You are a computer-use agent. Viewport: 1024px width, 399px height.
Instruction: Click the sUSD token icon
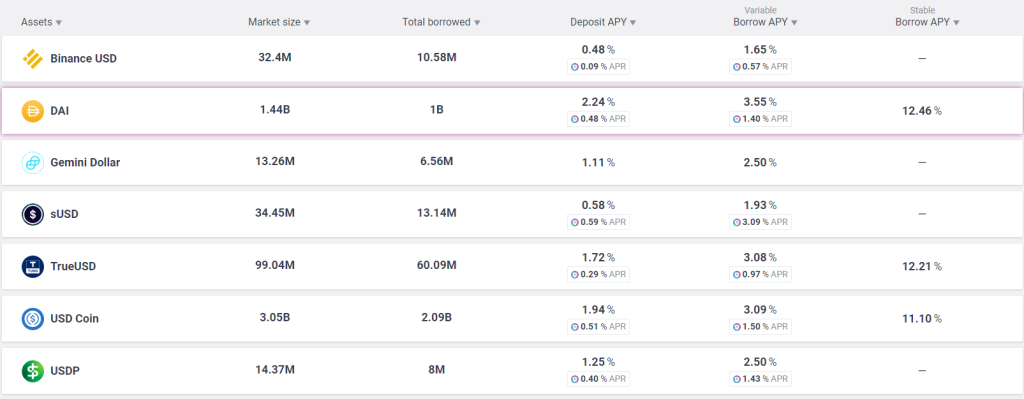tap(33, 214)
